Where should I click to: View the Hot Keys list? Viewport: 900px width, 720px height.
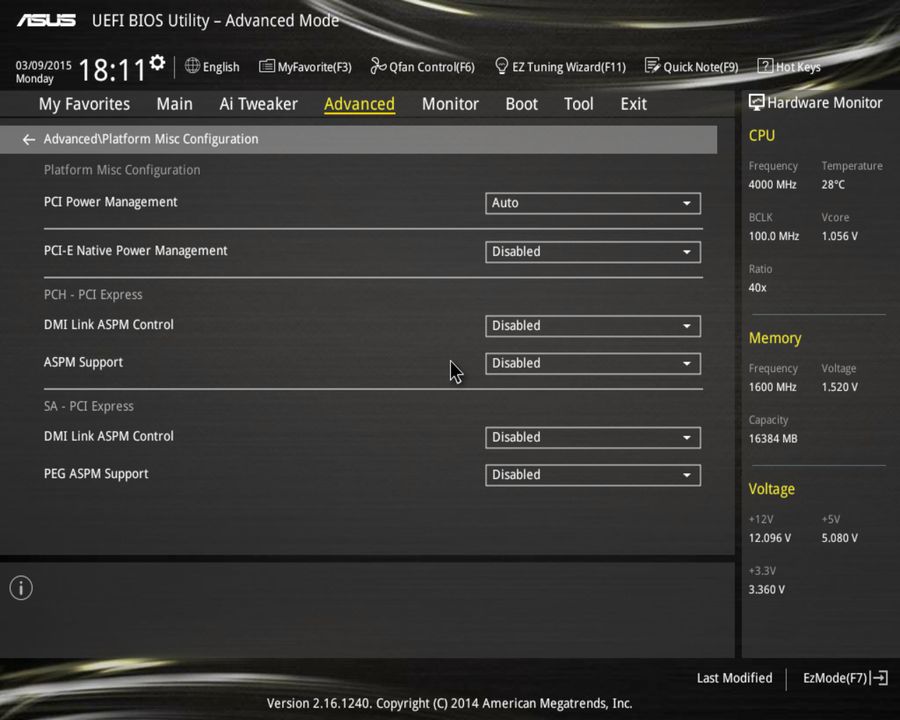[x=789, y=67]
